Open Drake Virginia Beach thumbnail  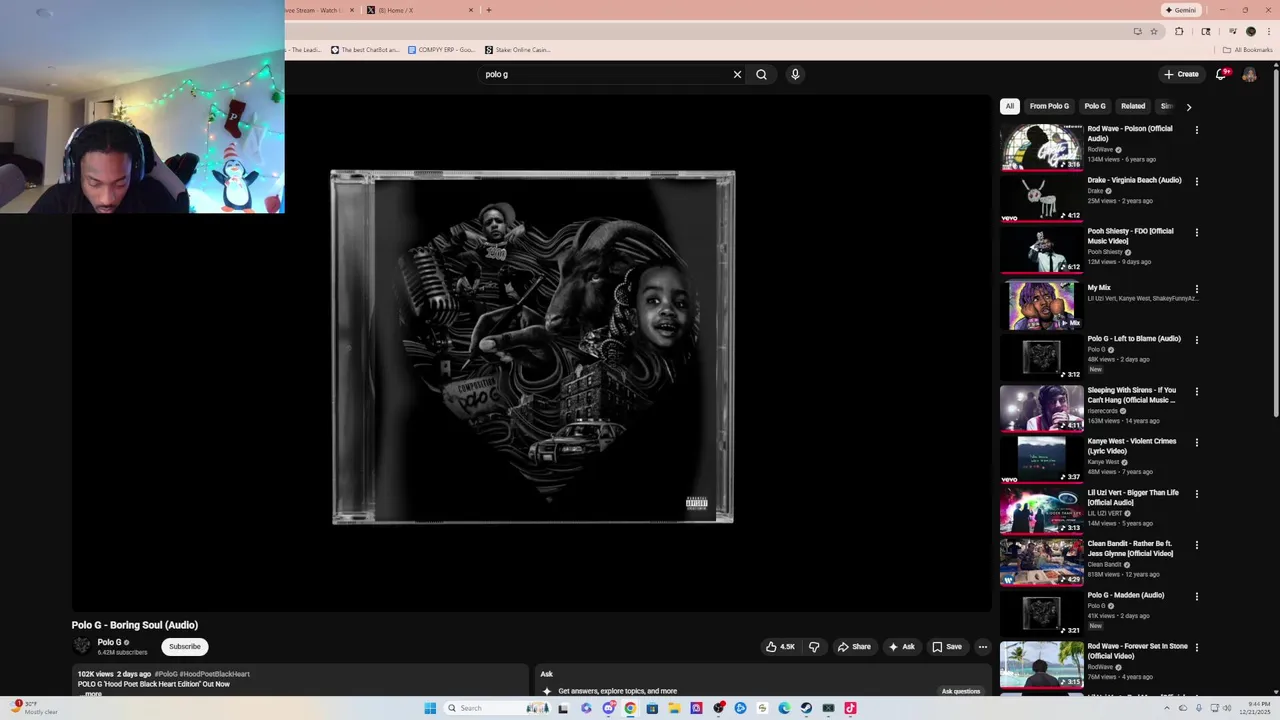pos(1041,198)
